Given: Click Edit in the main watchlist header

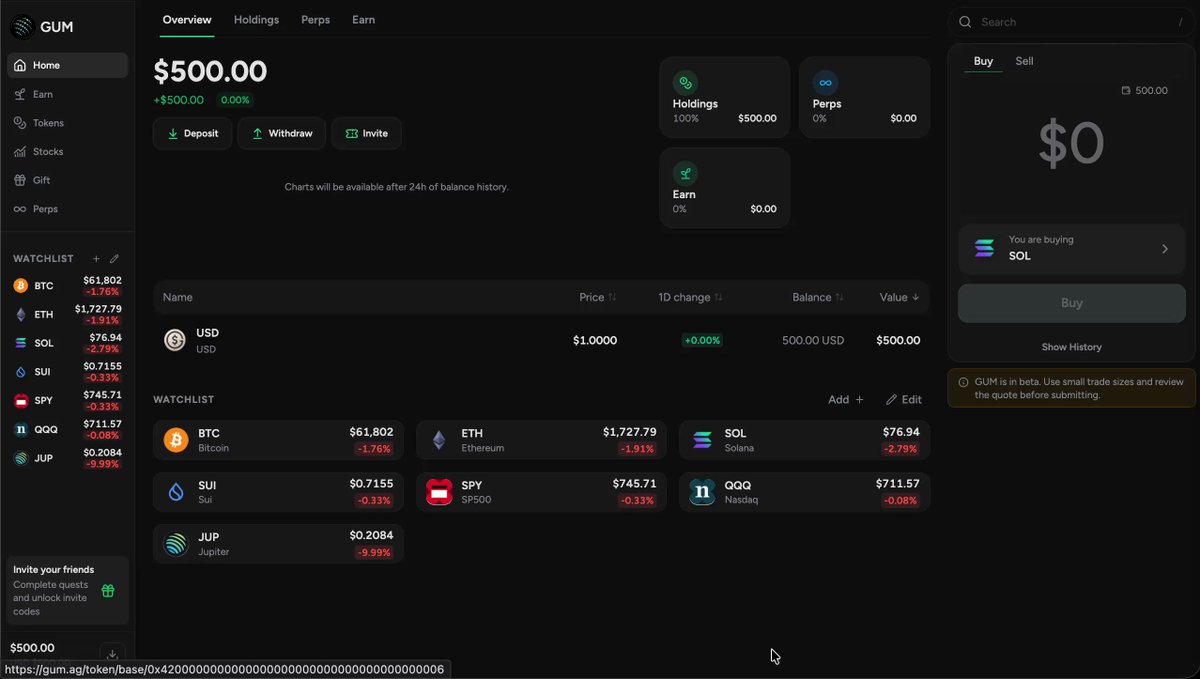Looking at the screenshot, I should (904, 400).
